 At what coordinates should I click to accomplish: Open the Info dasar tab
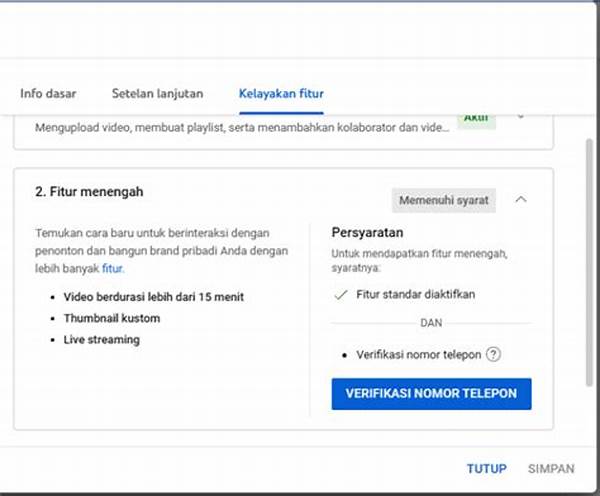tap(49, 94)
